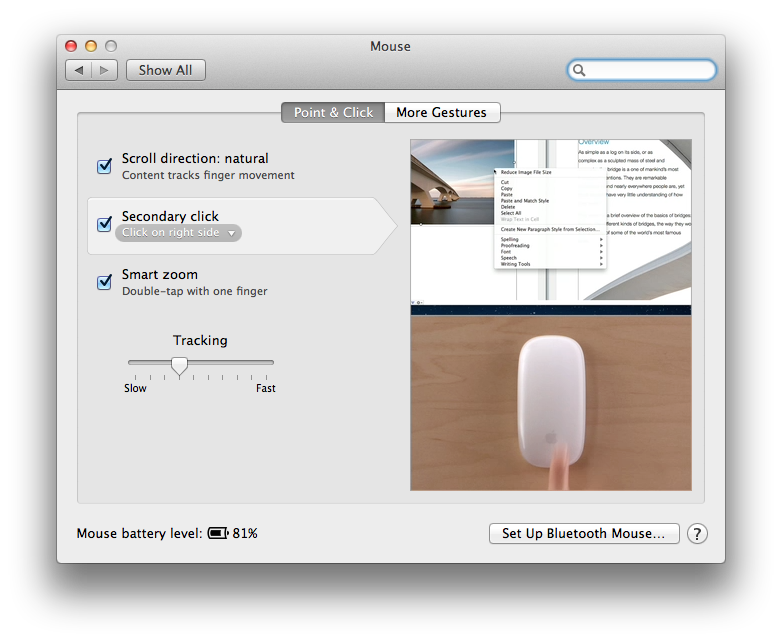782x642 pixels.
Task: Click the magnifying glass search icon
Action: 579,70
